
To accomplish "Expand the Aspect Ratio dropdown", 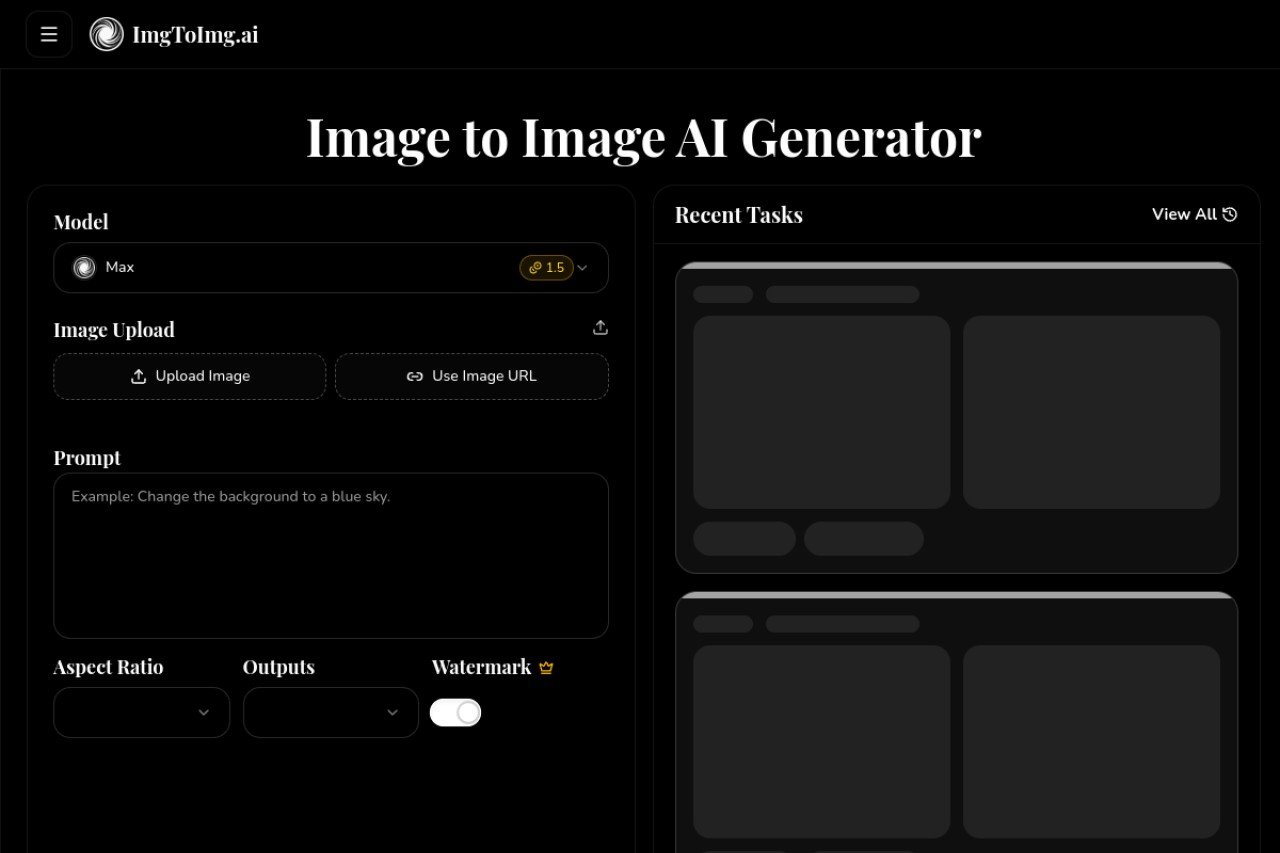I will click(142, 712).
